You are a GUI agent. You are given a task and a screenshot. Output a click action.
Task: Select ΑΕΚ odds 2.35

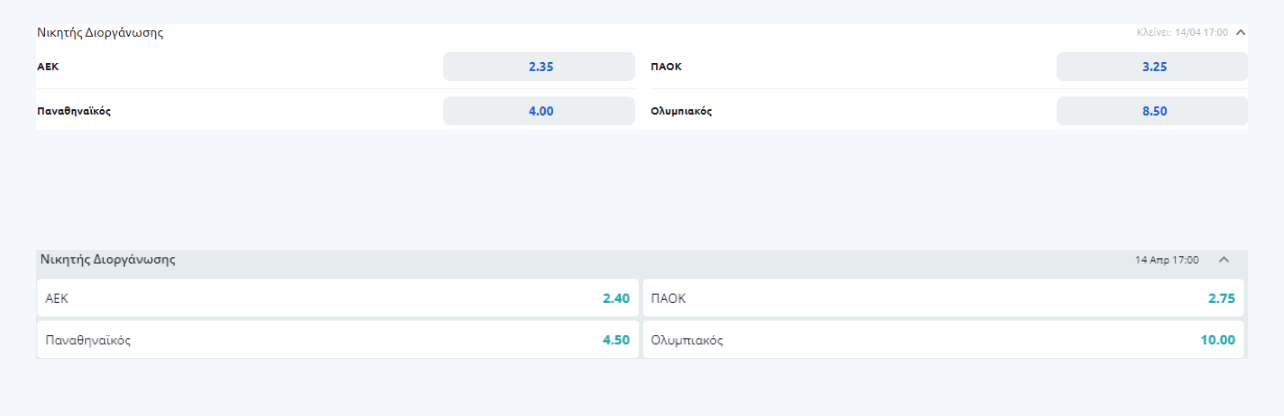[539, 67]
